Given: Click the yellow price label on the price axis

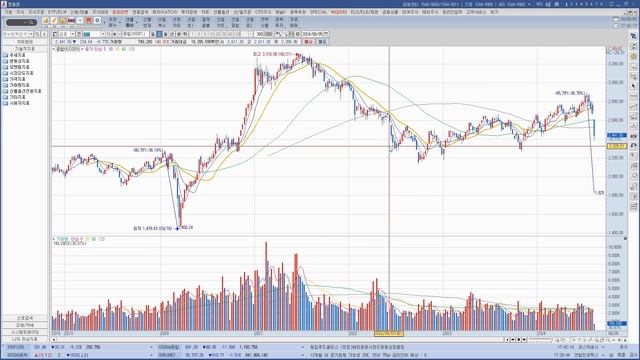Looking at the screenshot, I should (x=616, y=146).
